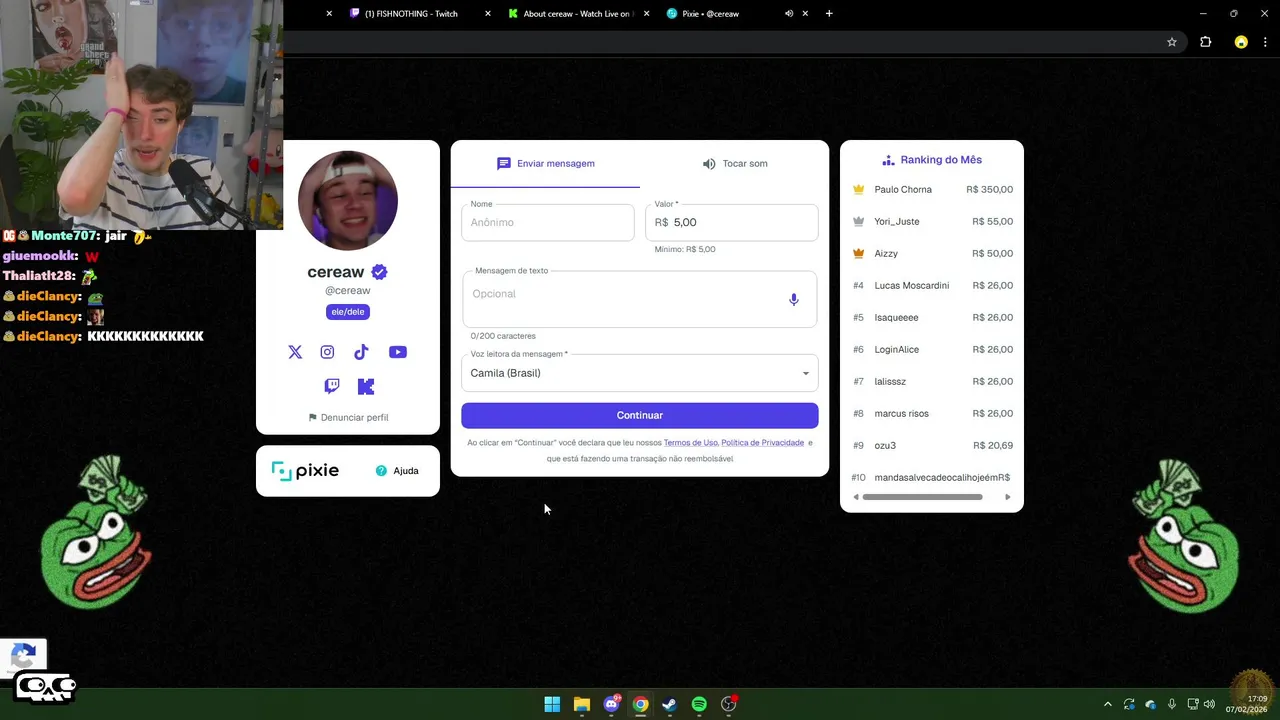
Task: Open Steam from taskbar
Action: [x=670, y=704]
